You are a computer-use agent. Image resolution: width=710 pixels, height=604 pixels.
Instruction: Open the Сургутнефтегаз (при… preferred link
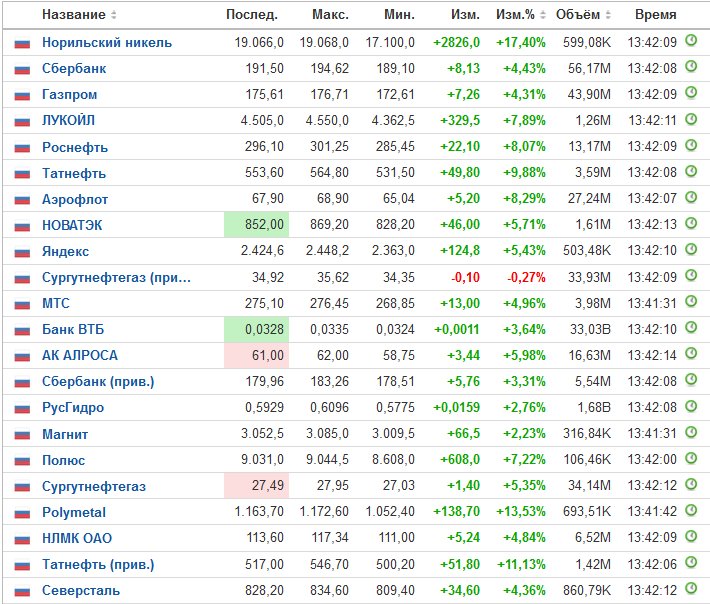[116, 277]
